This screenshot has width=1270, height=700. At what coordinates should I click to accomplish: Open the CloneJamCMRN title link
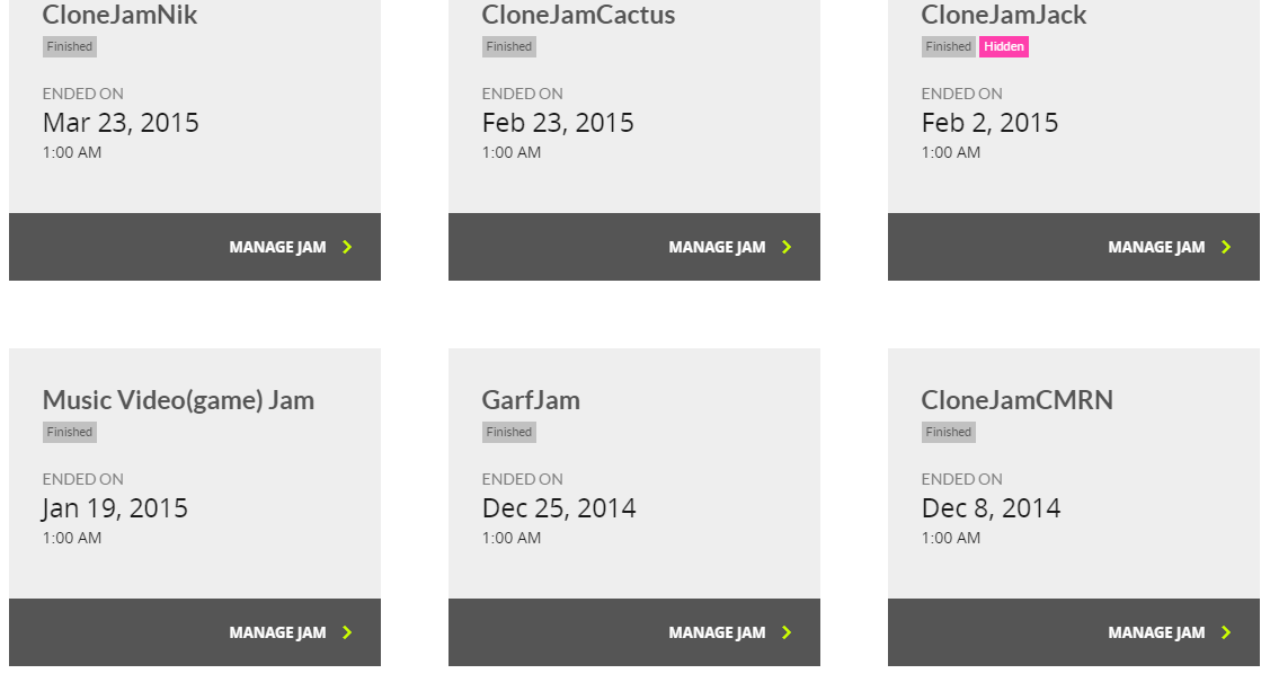[1017, 400]
